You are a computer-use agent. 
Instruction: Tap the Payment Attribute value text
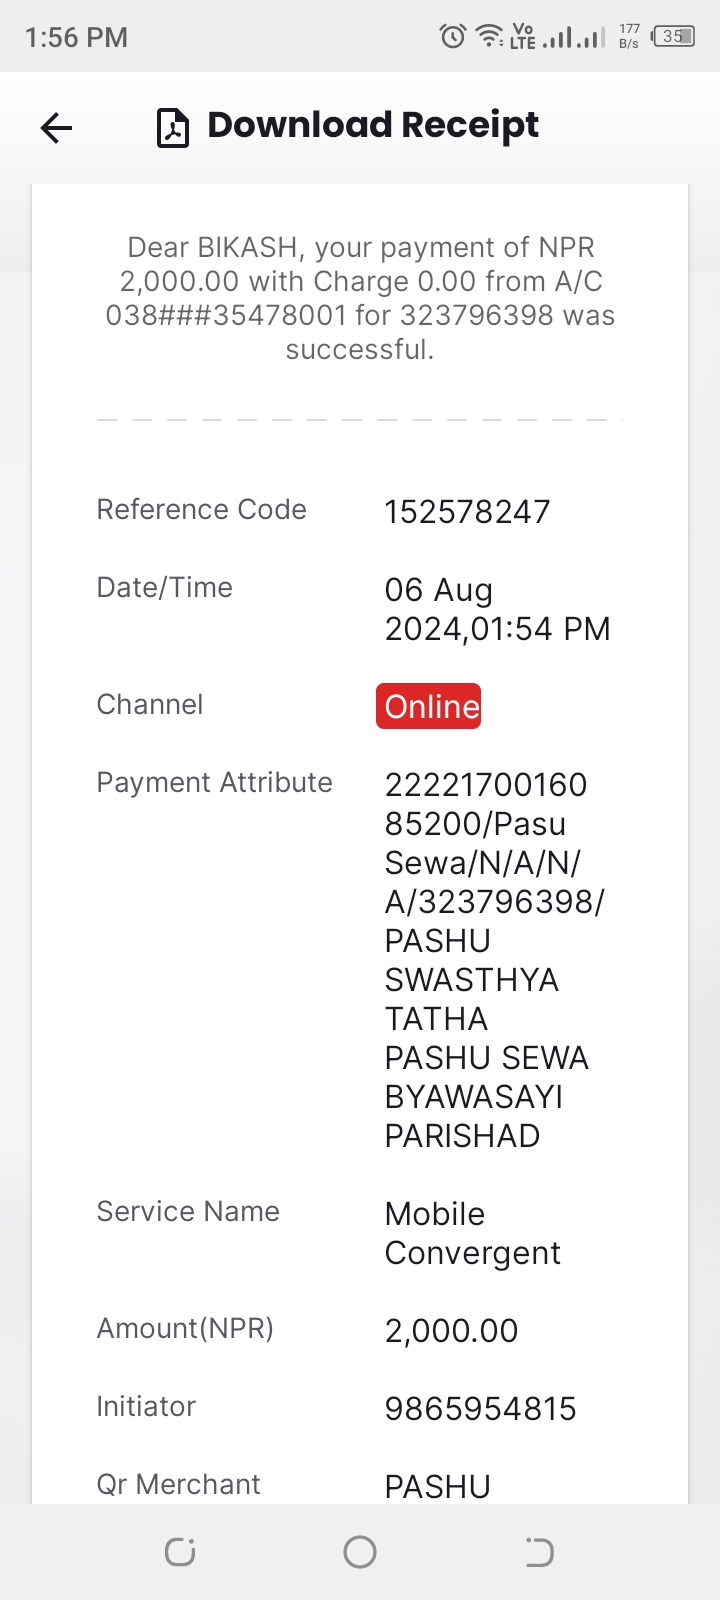pyautogui.click(x=495, y=960)
